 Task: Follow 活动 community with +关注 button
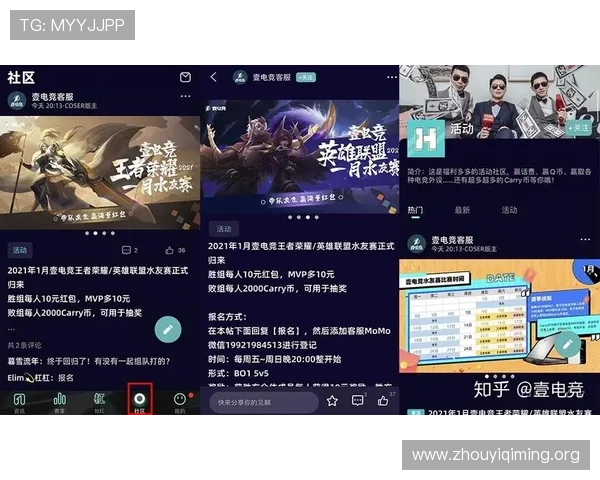pyautogui.click(x=578, y=128)
